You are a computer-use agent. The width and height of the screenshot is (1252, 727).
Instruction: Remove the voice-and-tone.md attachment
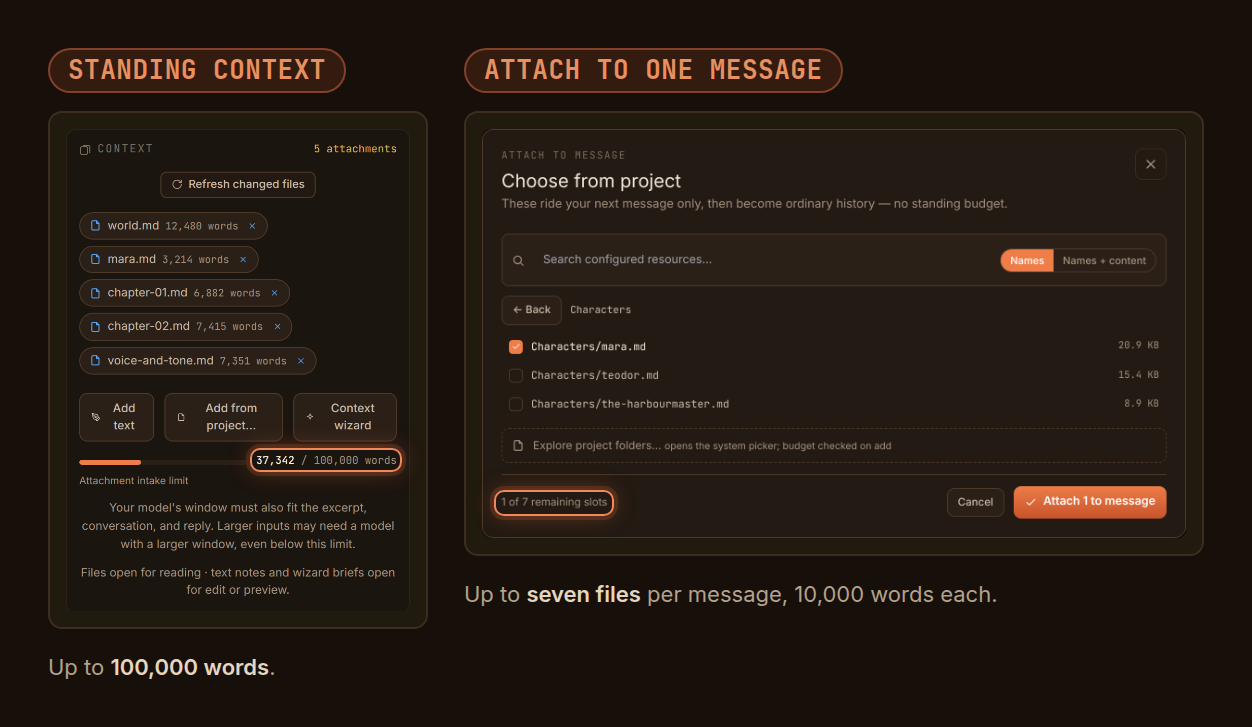[x=301, y=360]
